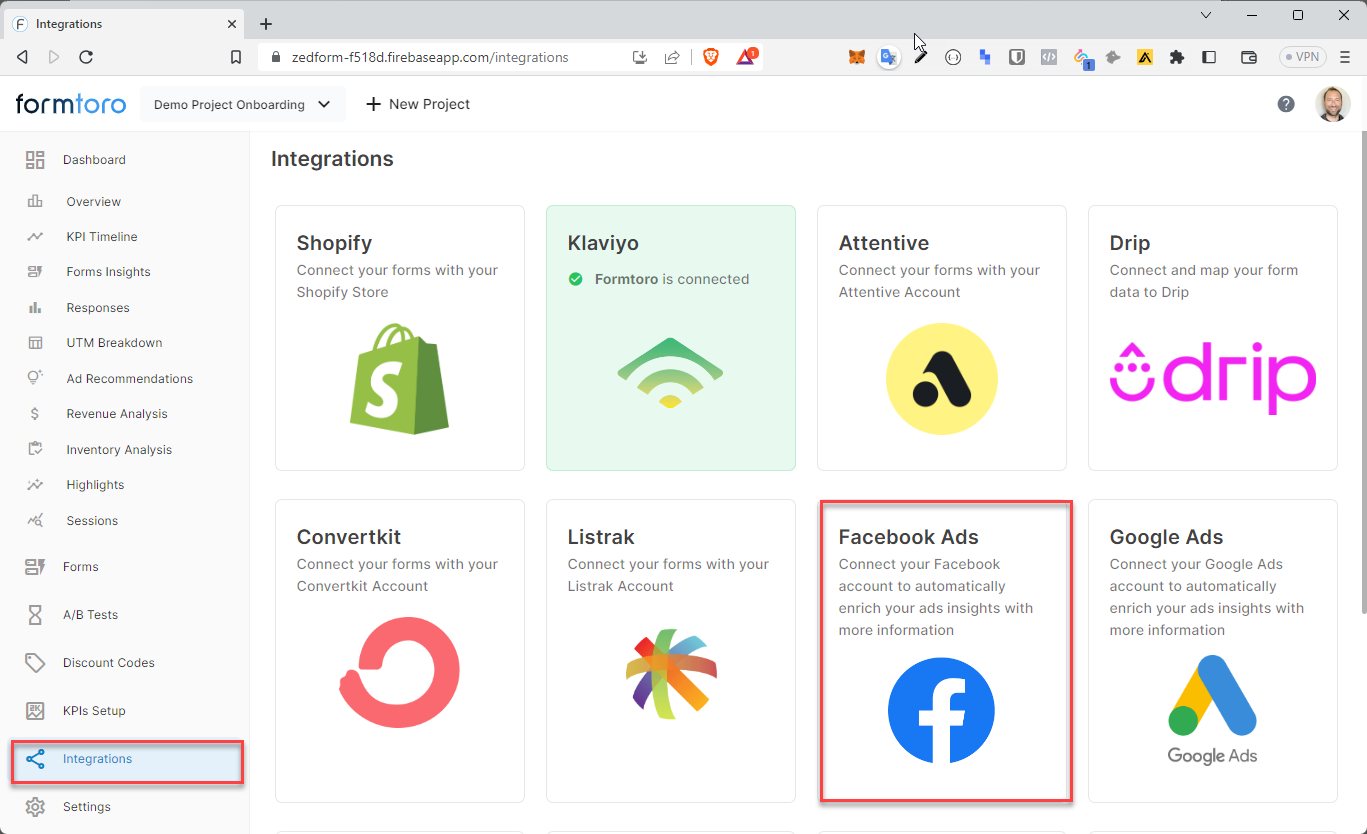Toggle the VPN button

(1303, 57)
